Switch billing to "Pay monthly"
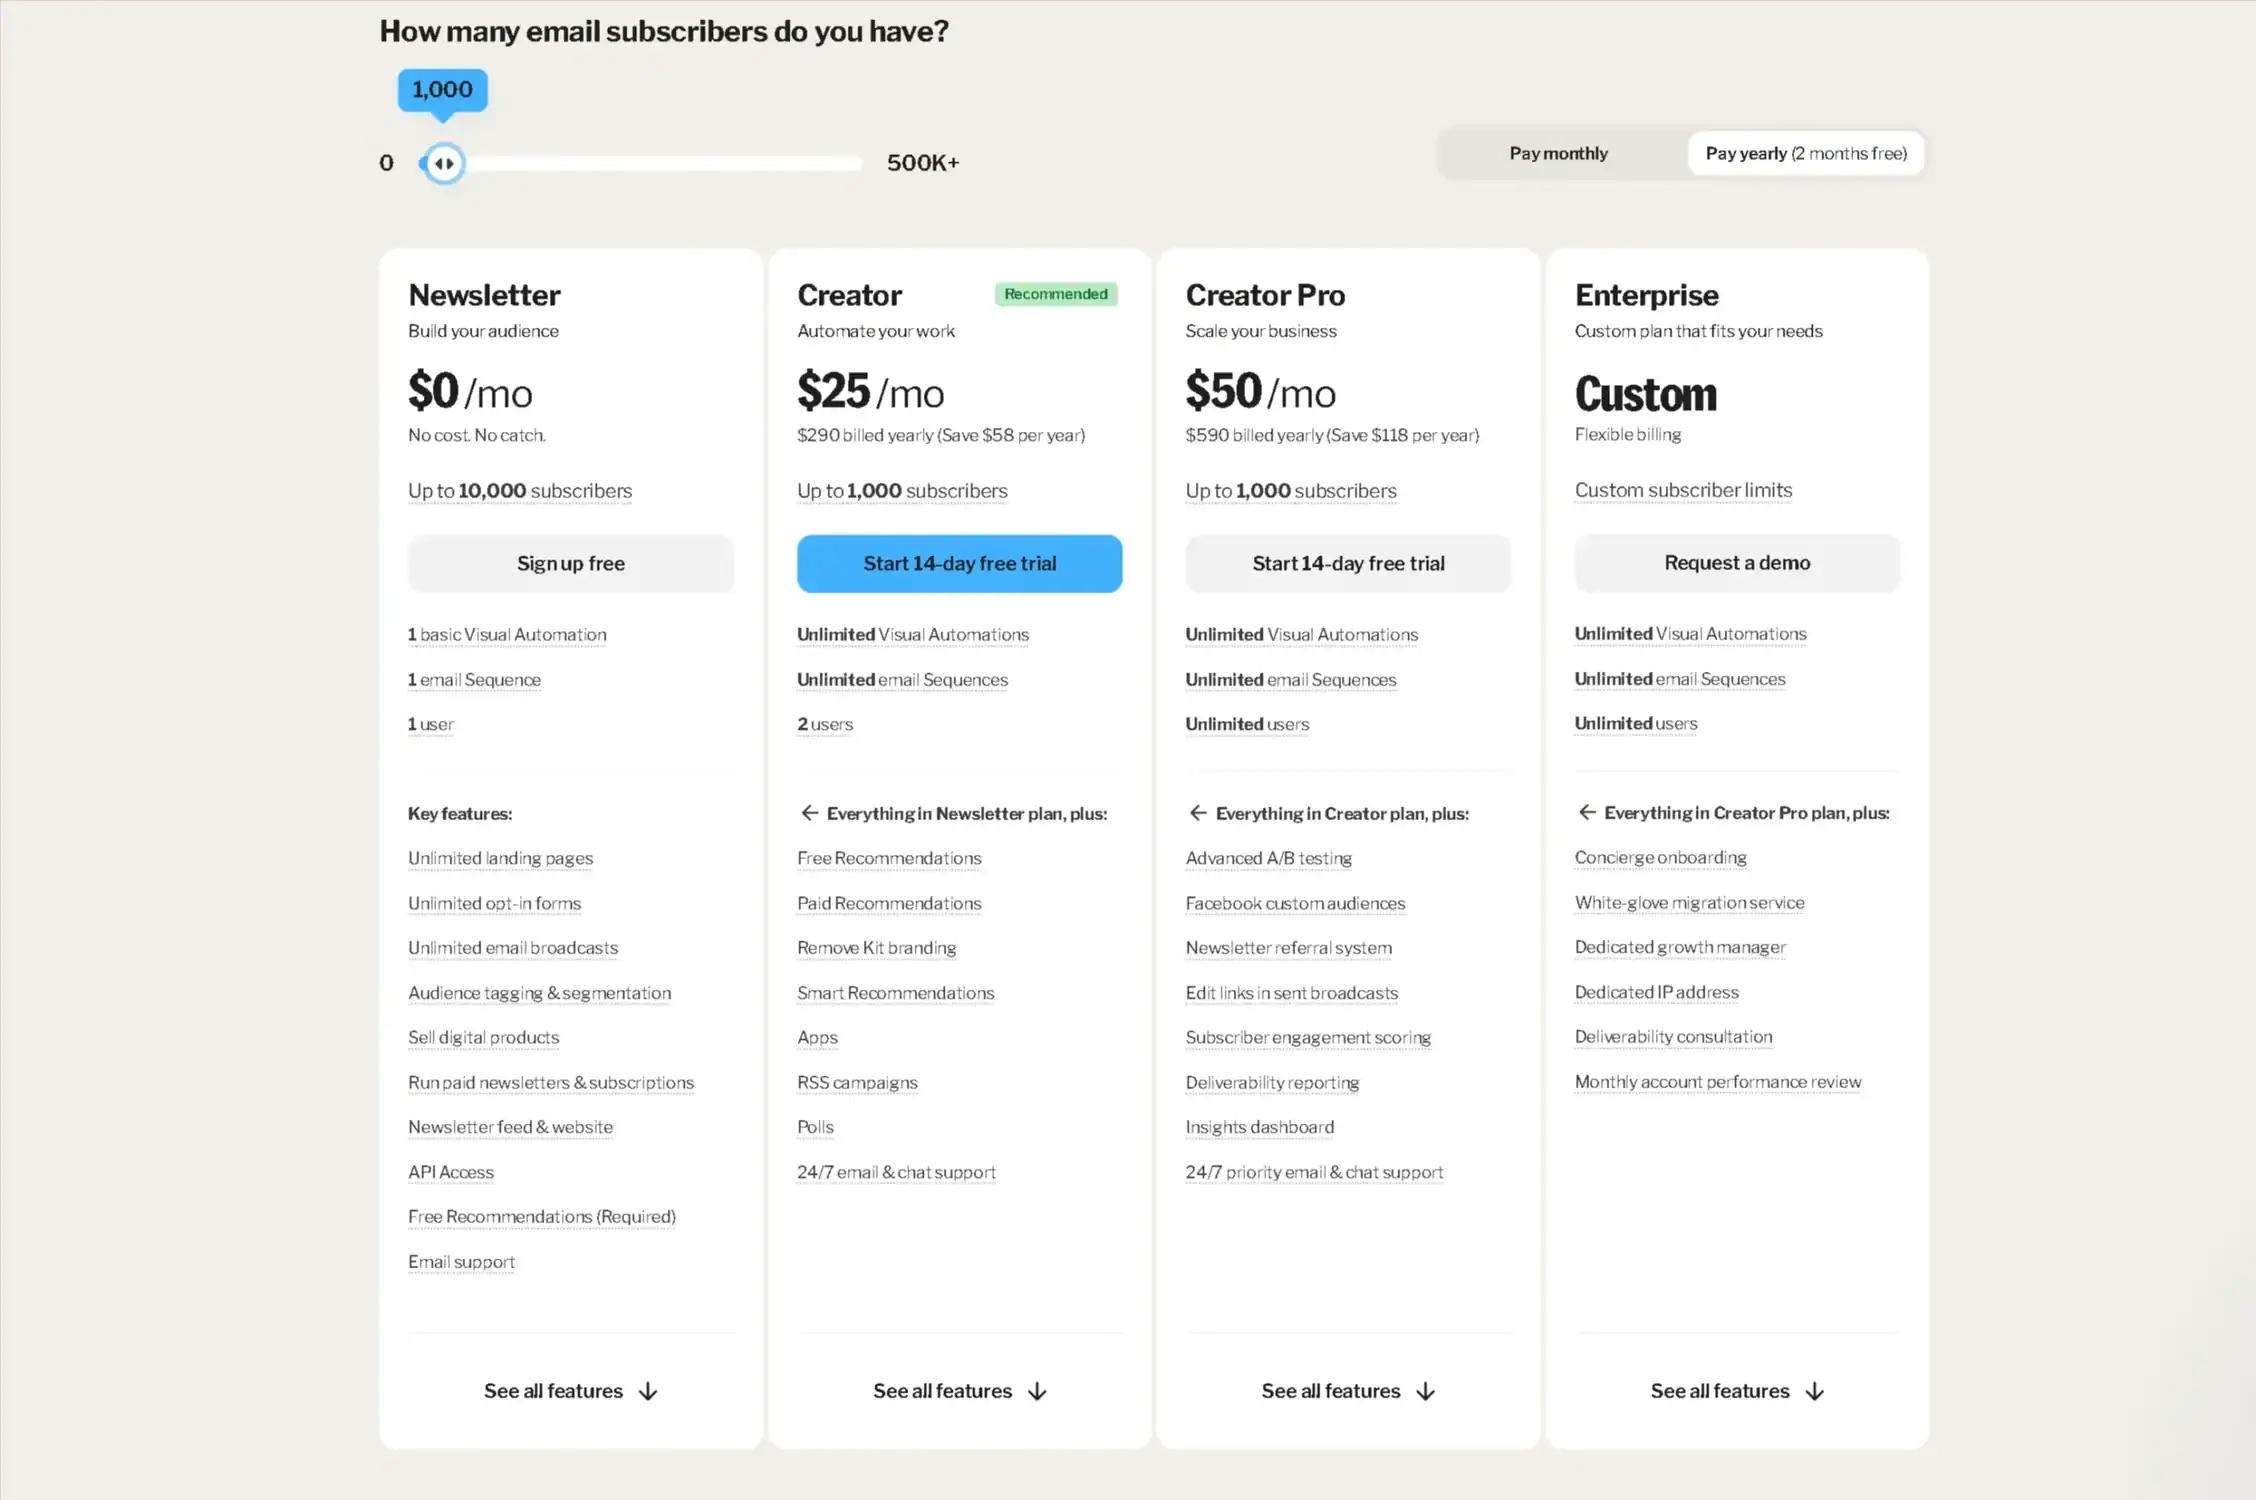This screenshot has height=1500, width=2256. coord(1557,152)
